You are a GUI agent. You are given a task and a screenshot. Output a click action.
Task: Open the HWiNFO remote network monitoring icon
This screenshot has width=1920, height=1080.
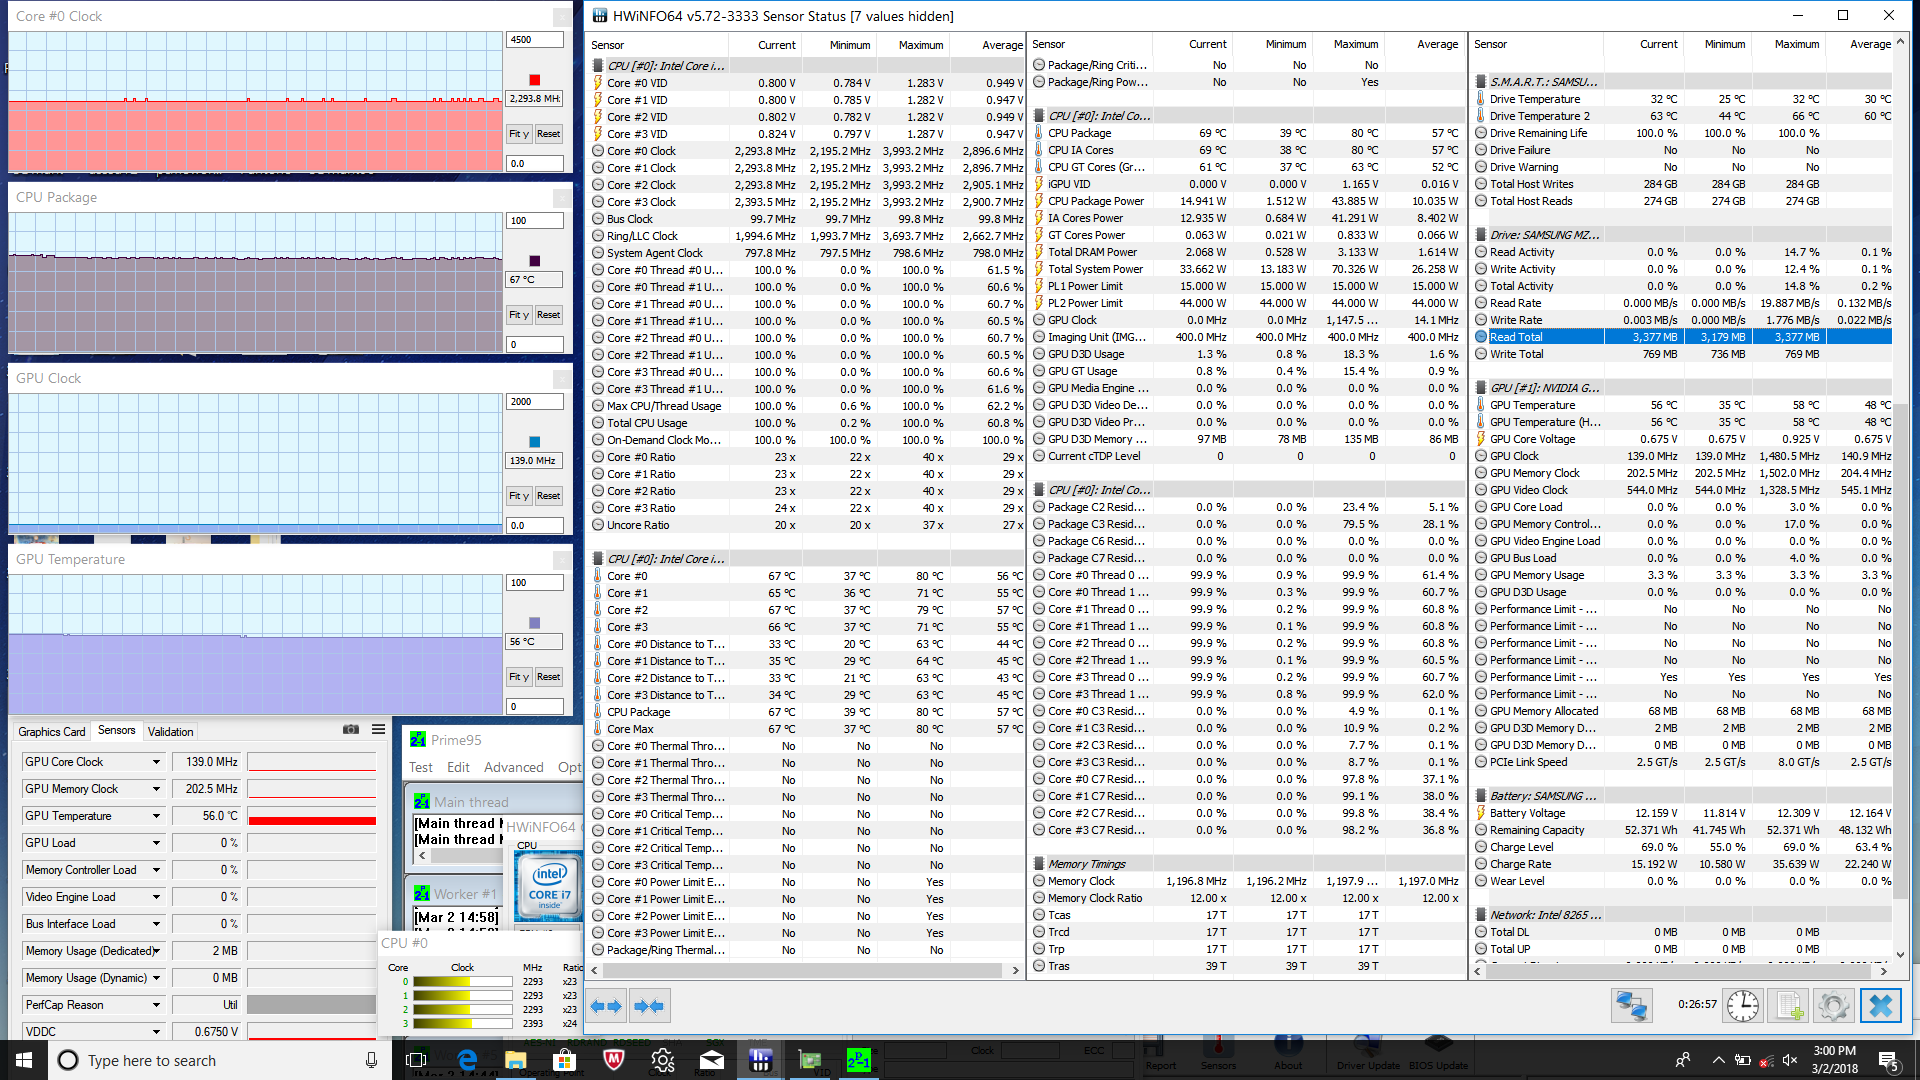point(1631,1006)
